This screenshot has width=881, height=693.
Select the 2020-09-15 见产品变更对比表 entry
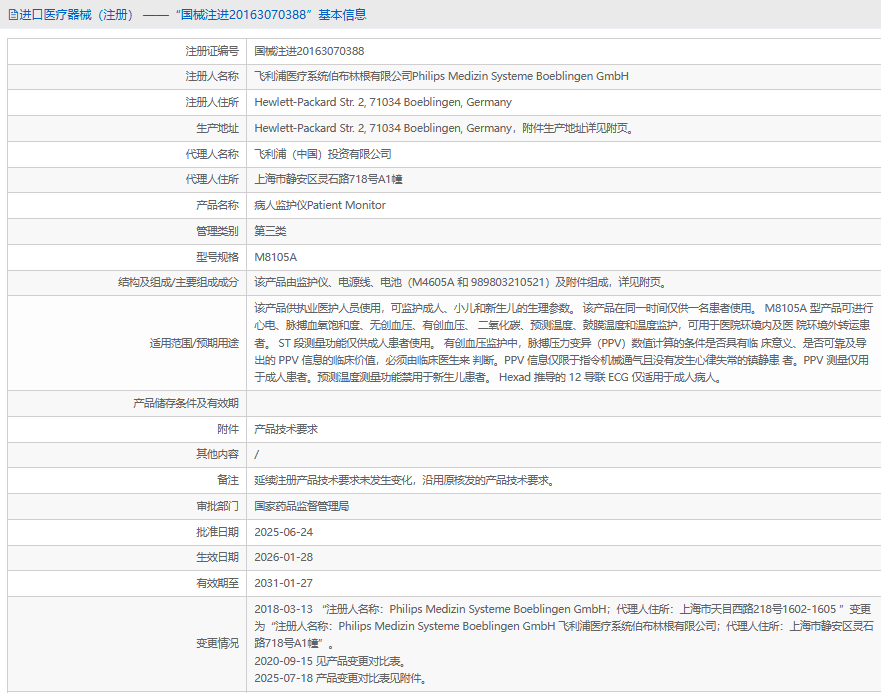(x=330, y=661)
